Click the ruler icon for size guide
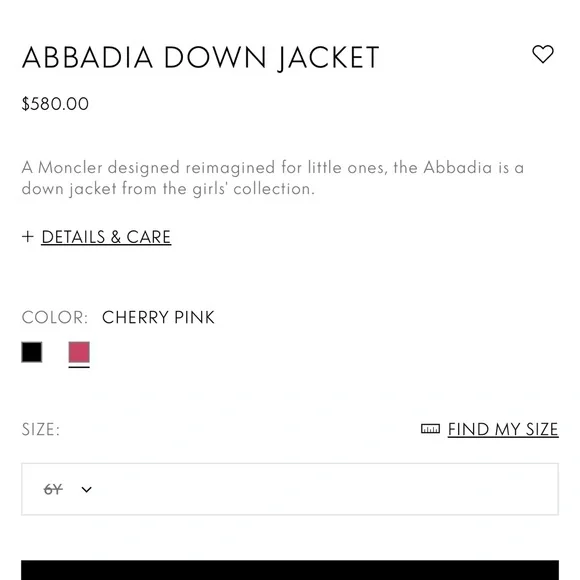This screenshot has height=580, width=580. click(430, 429)
